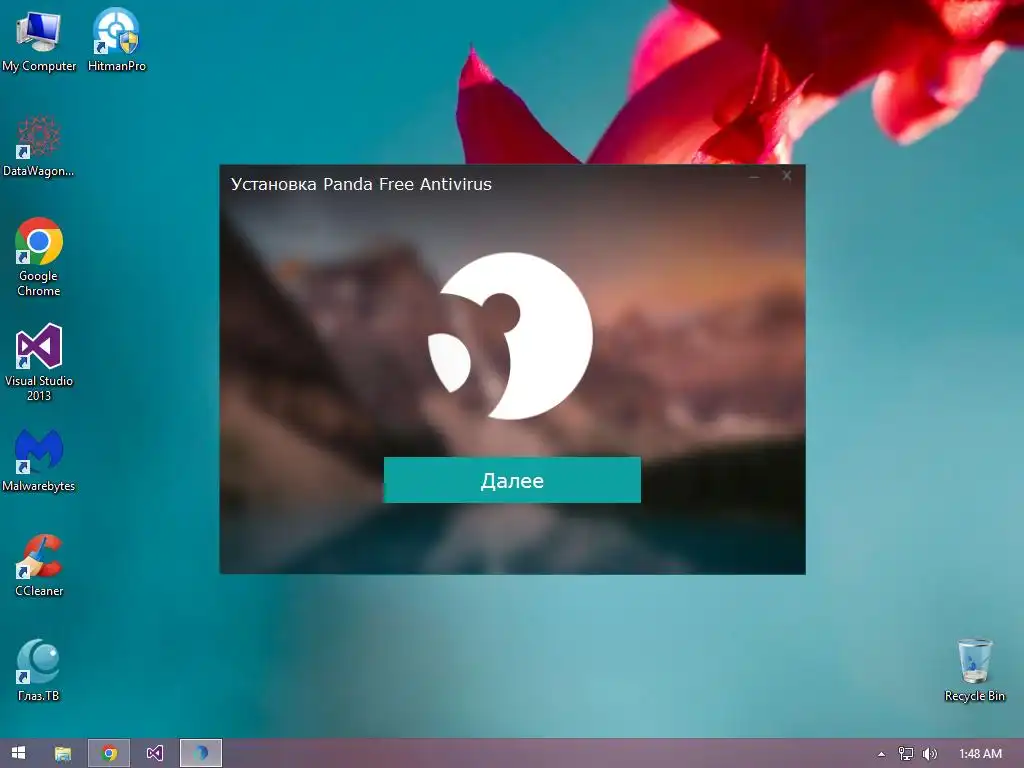The height and width of the screenshot is (768, 1024).
Task: Open File Explorer from the taskbar
Action: tap(63, 753)
